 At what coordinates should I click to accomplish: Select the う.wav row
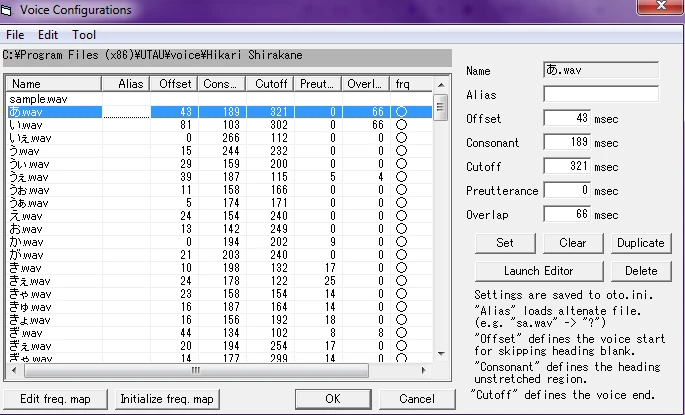click(220, 151)
